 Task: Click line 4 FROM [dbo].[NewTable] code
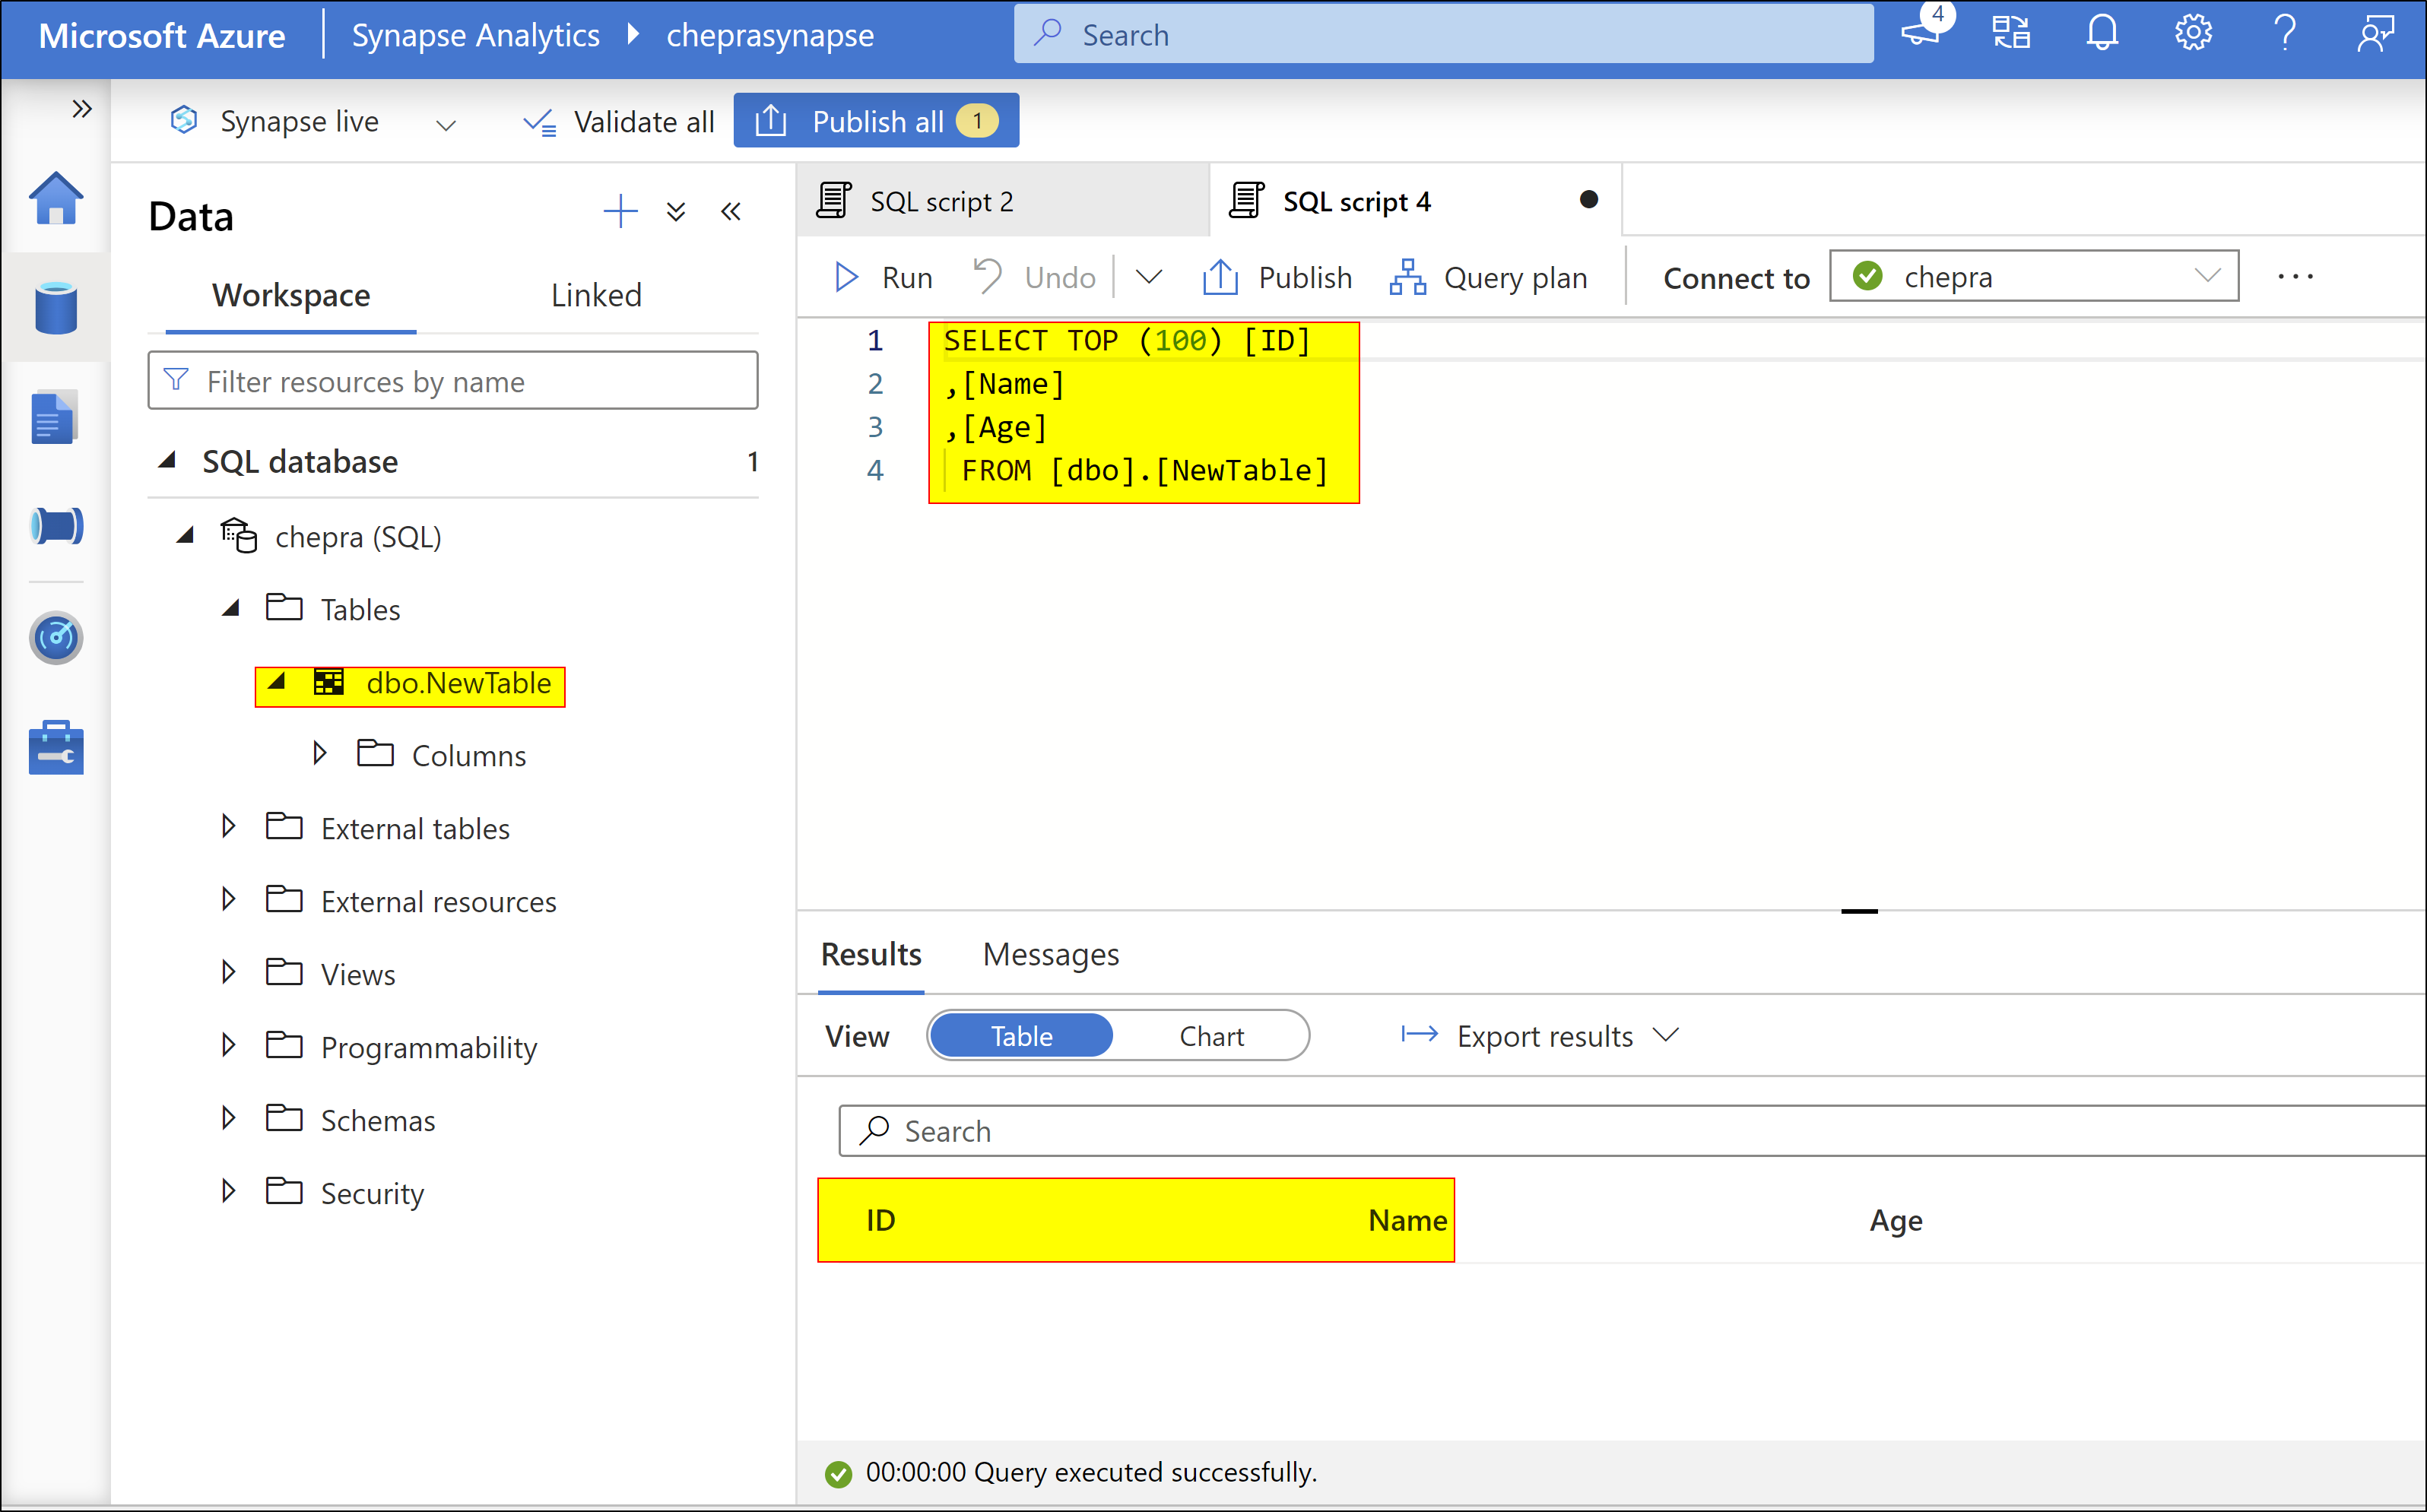(1144, 470)
